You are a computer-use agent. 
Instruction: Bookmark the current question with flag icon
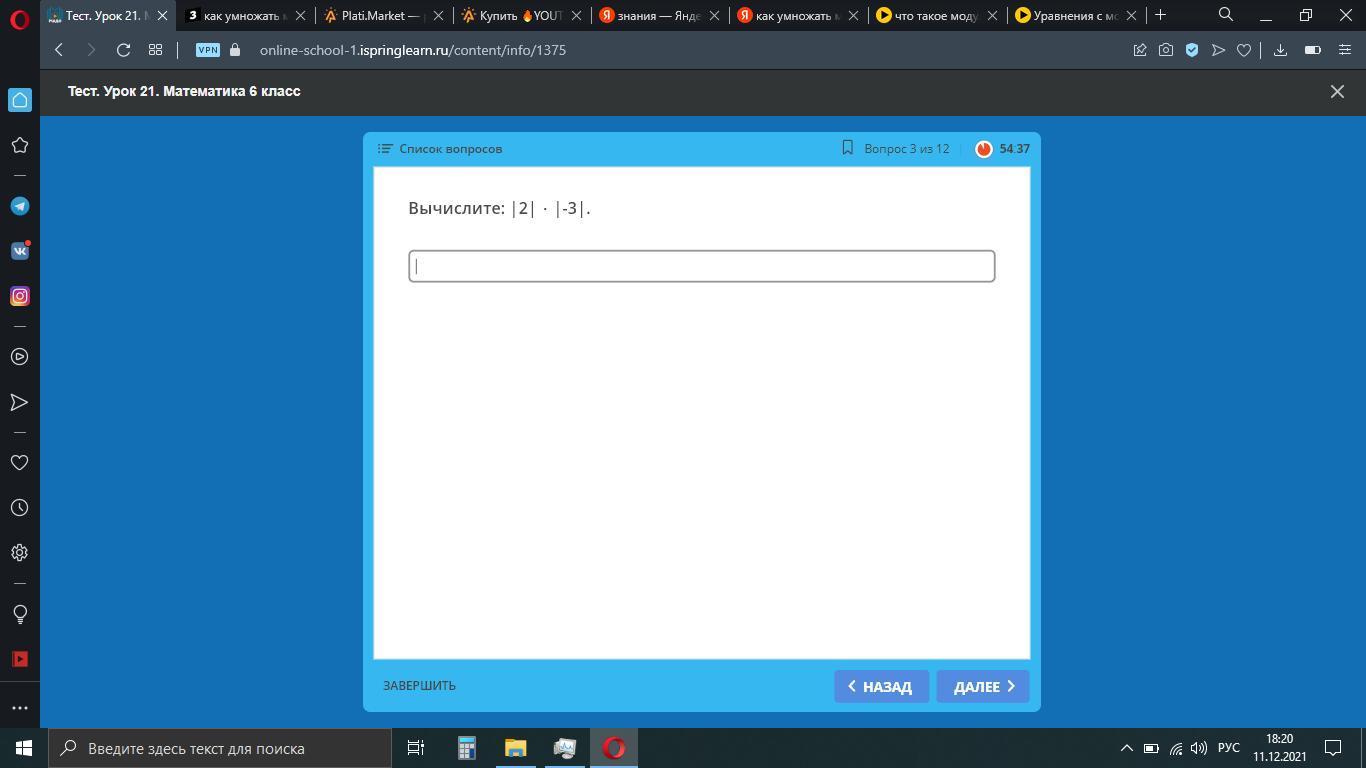[847, 148]
